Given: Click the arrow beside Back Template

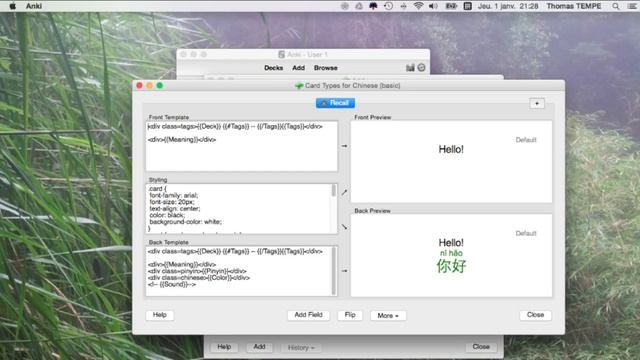Looking at the screenshot, I should 344,271.
